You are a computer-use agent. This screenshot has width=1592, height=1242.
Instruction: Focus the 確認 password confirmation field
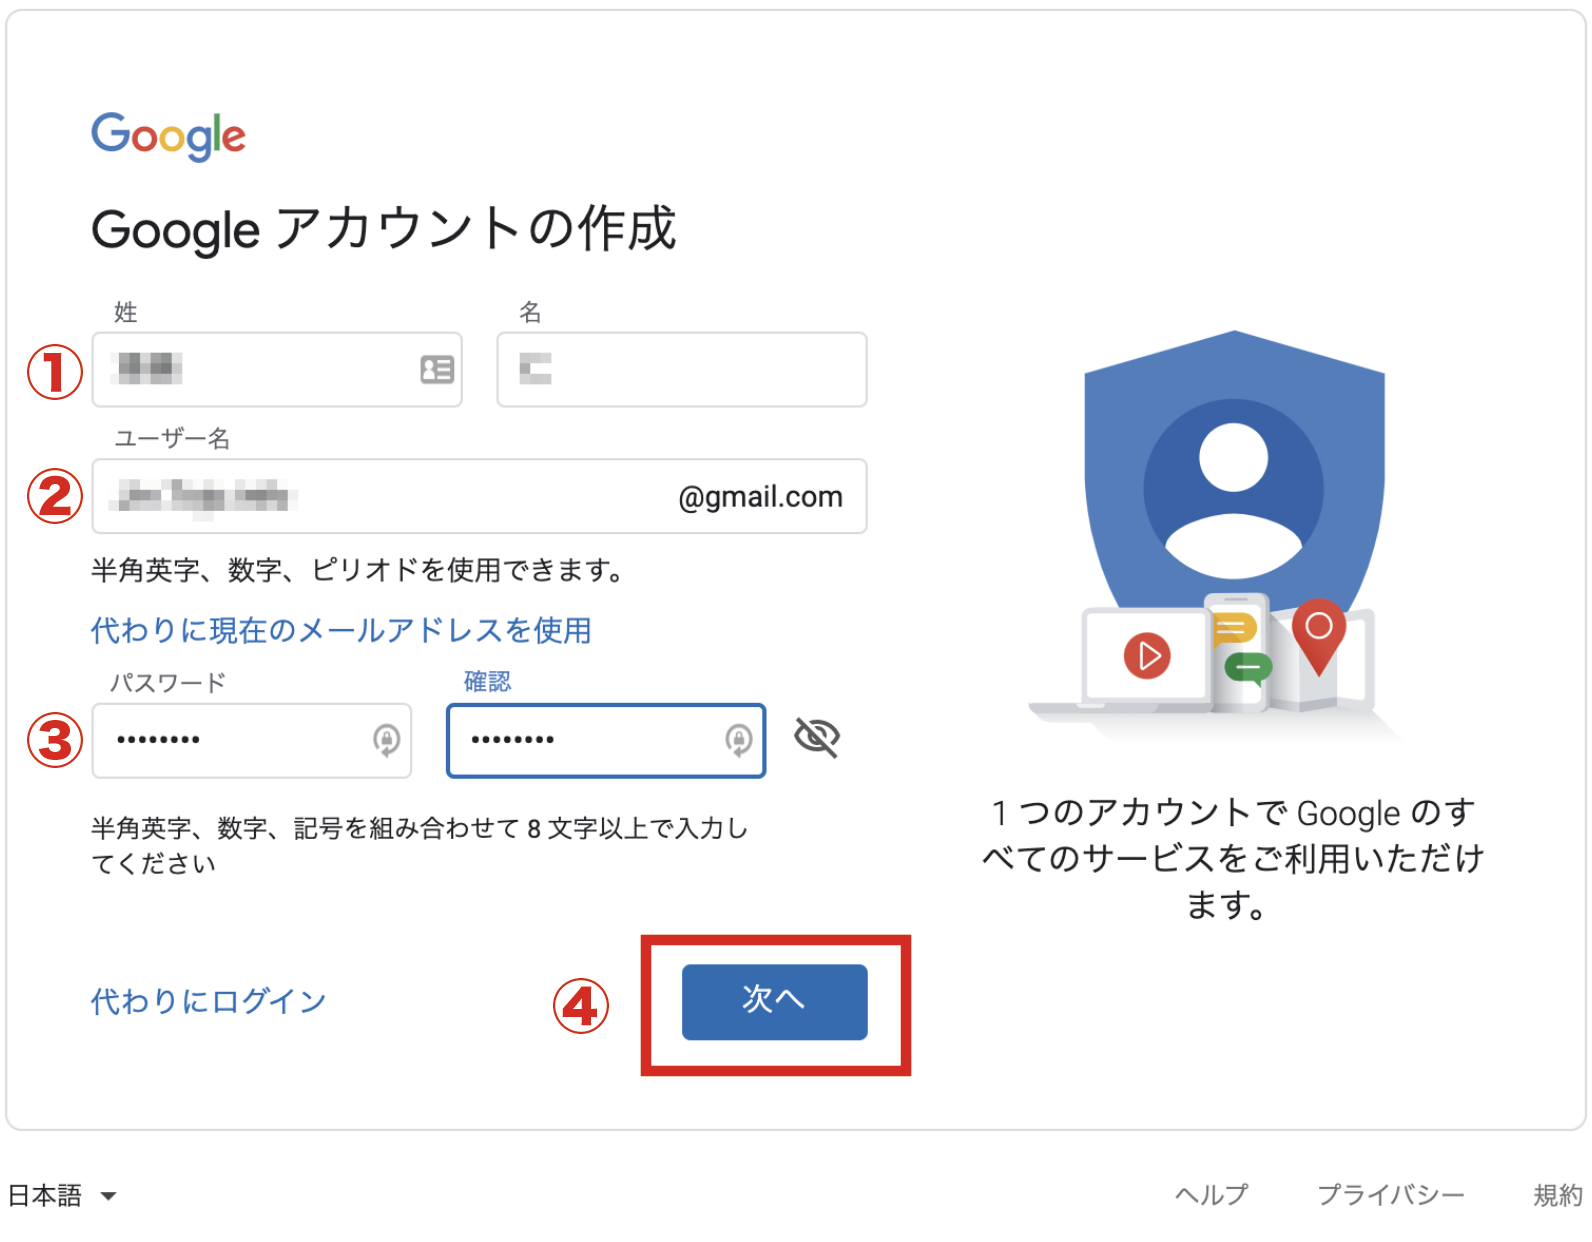606,740
